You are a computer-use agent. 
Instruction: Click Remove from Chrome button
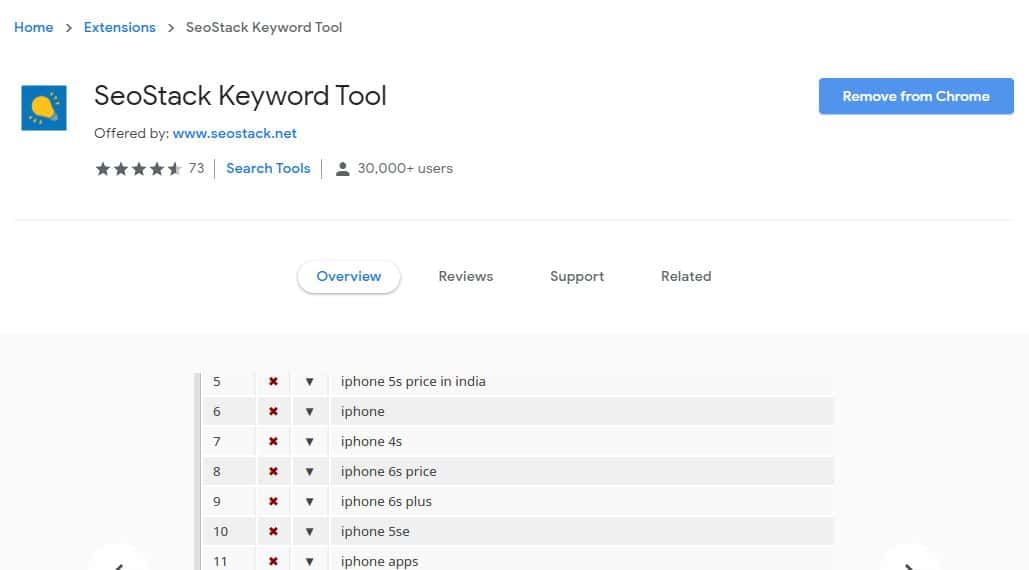pos(915,96)
